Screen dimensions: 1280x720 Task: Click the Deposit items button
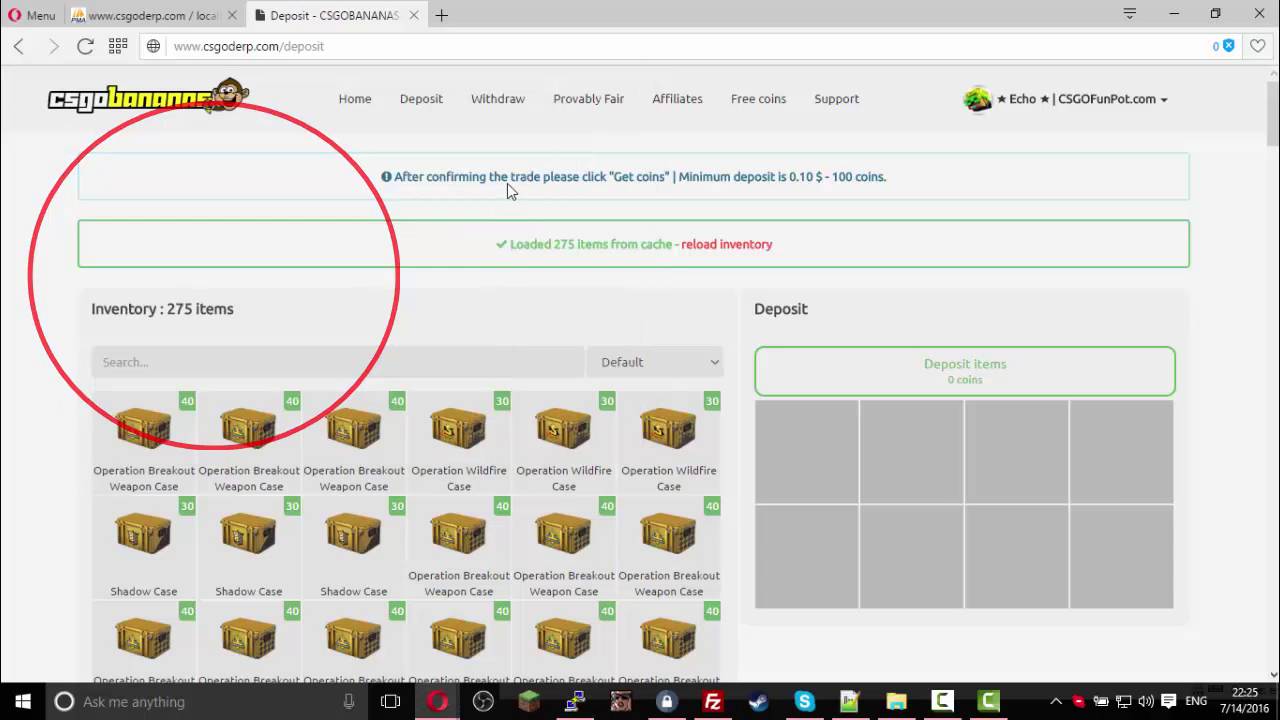click(x=965, y=371)
